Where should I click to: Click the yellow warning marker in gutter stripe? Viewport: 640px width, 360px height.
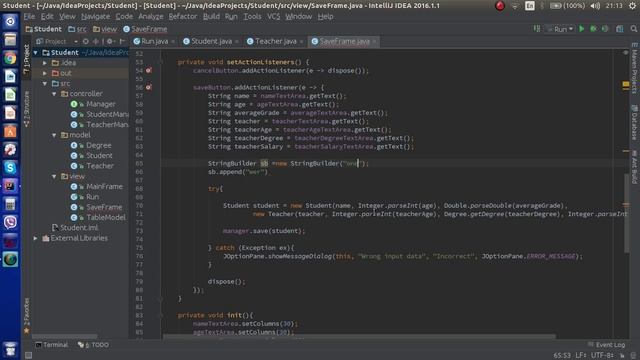pyautogui.click(x=626, y=84)
